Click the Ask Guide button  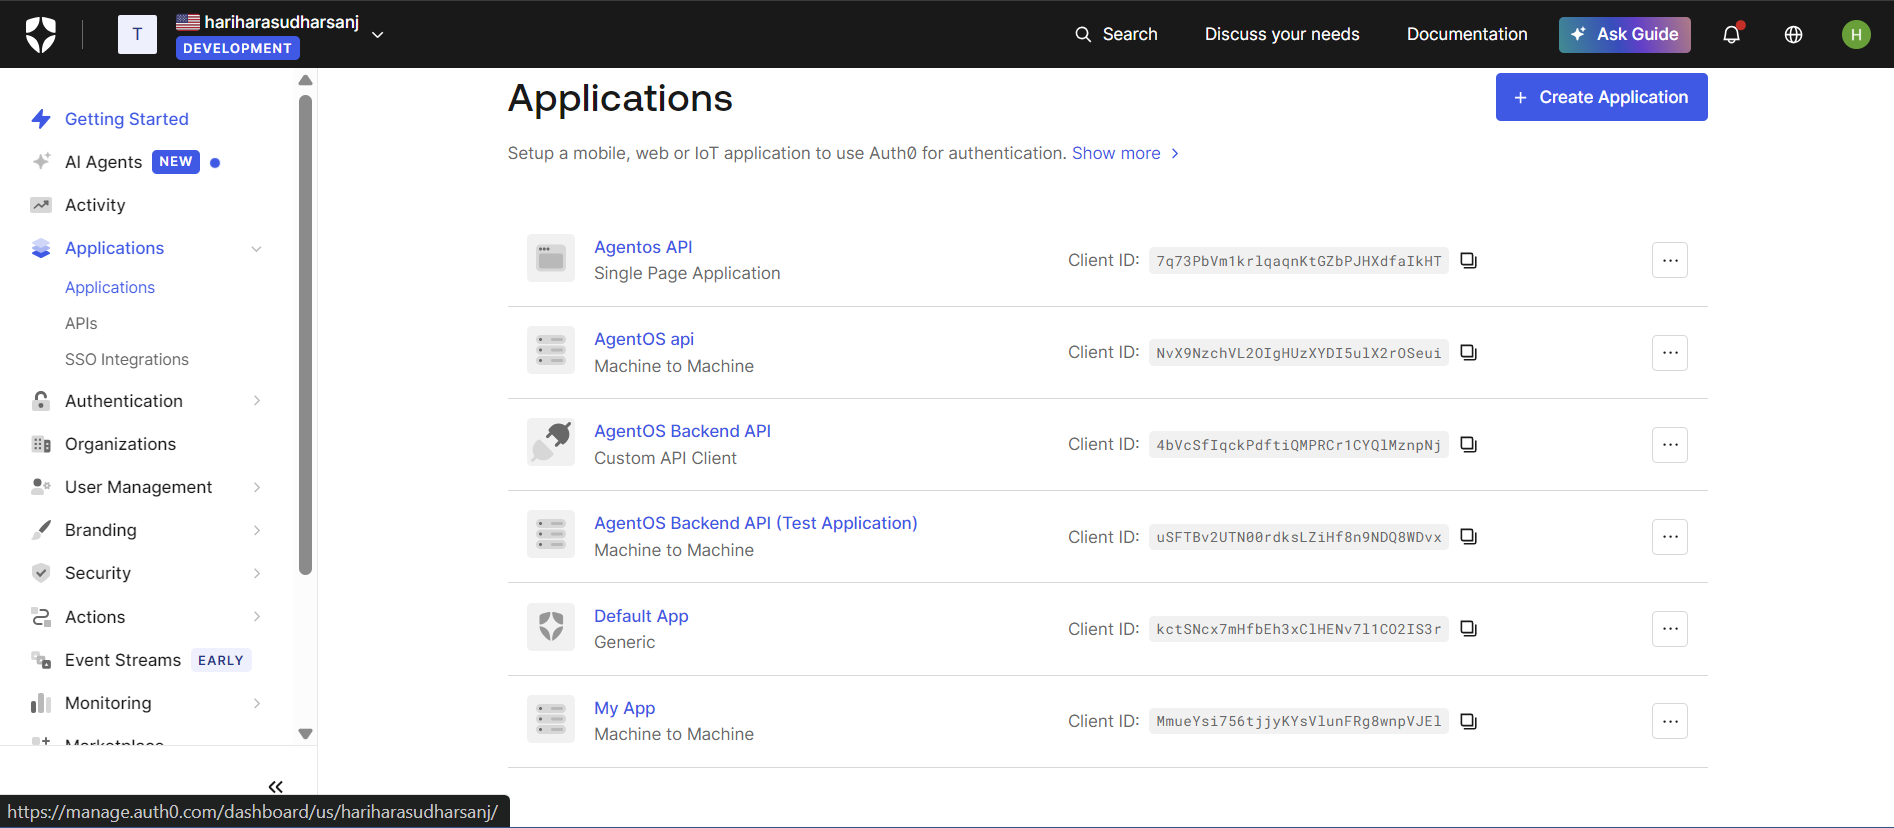coord(1624,34)
